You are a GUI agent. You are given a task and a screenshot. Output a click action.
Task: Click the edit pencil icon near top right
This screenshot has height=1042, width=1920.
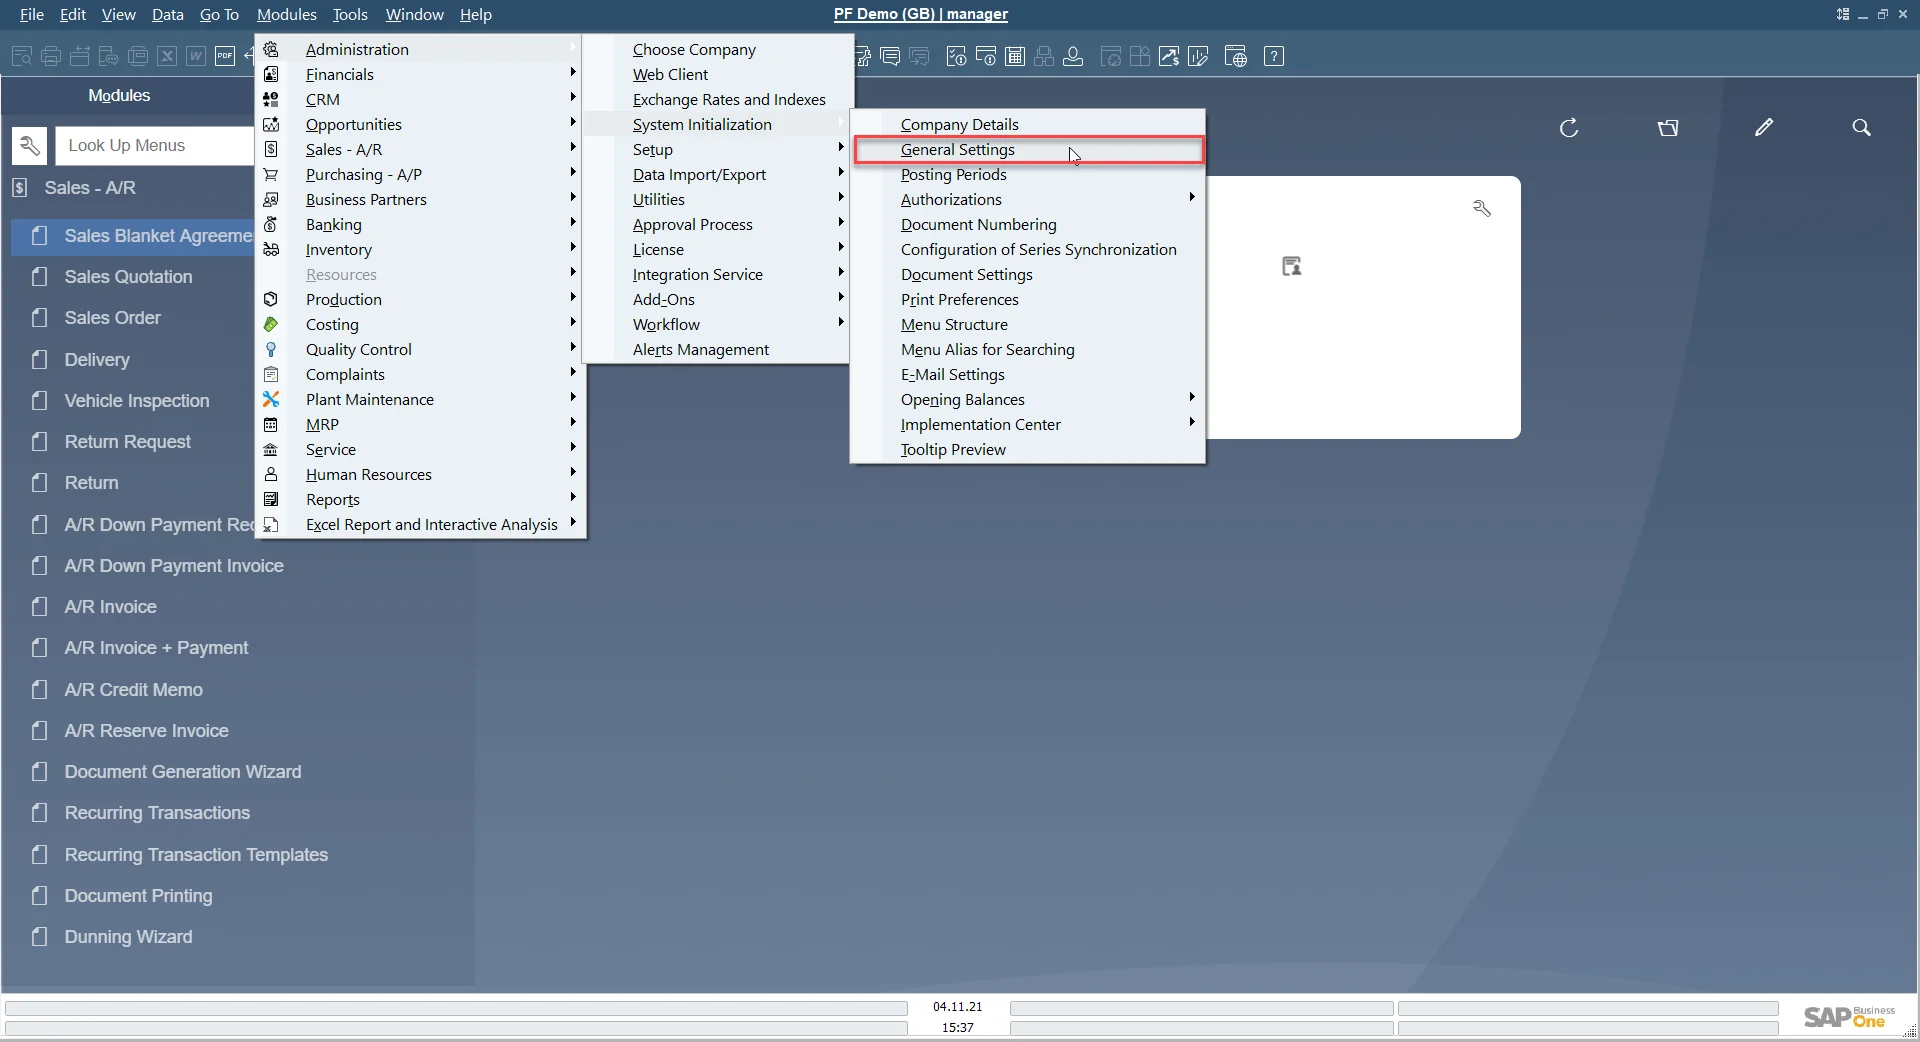click(1765, 128)
